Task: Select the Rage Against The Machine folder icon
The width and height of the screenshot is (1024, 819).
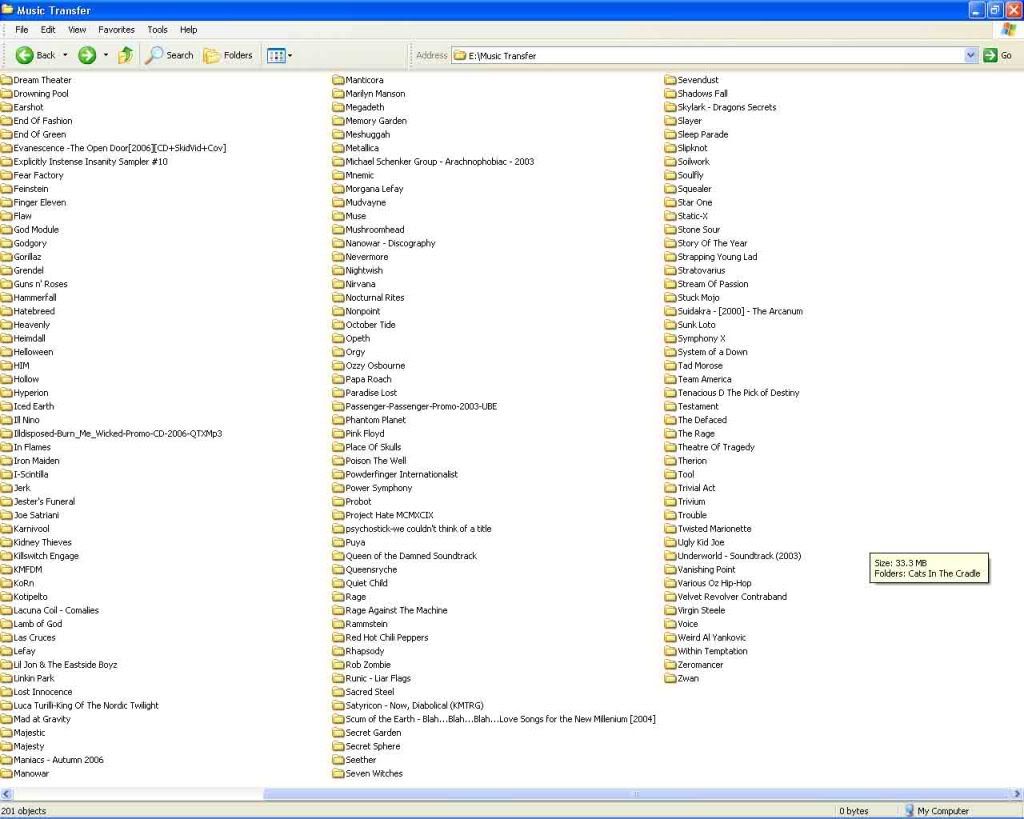Action: 338,610
